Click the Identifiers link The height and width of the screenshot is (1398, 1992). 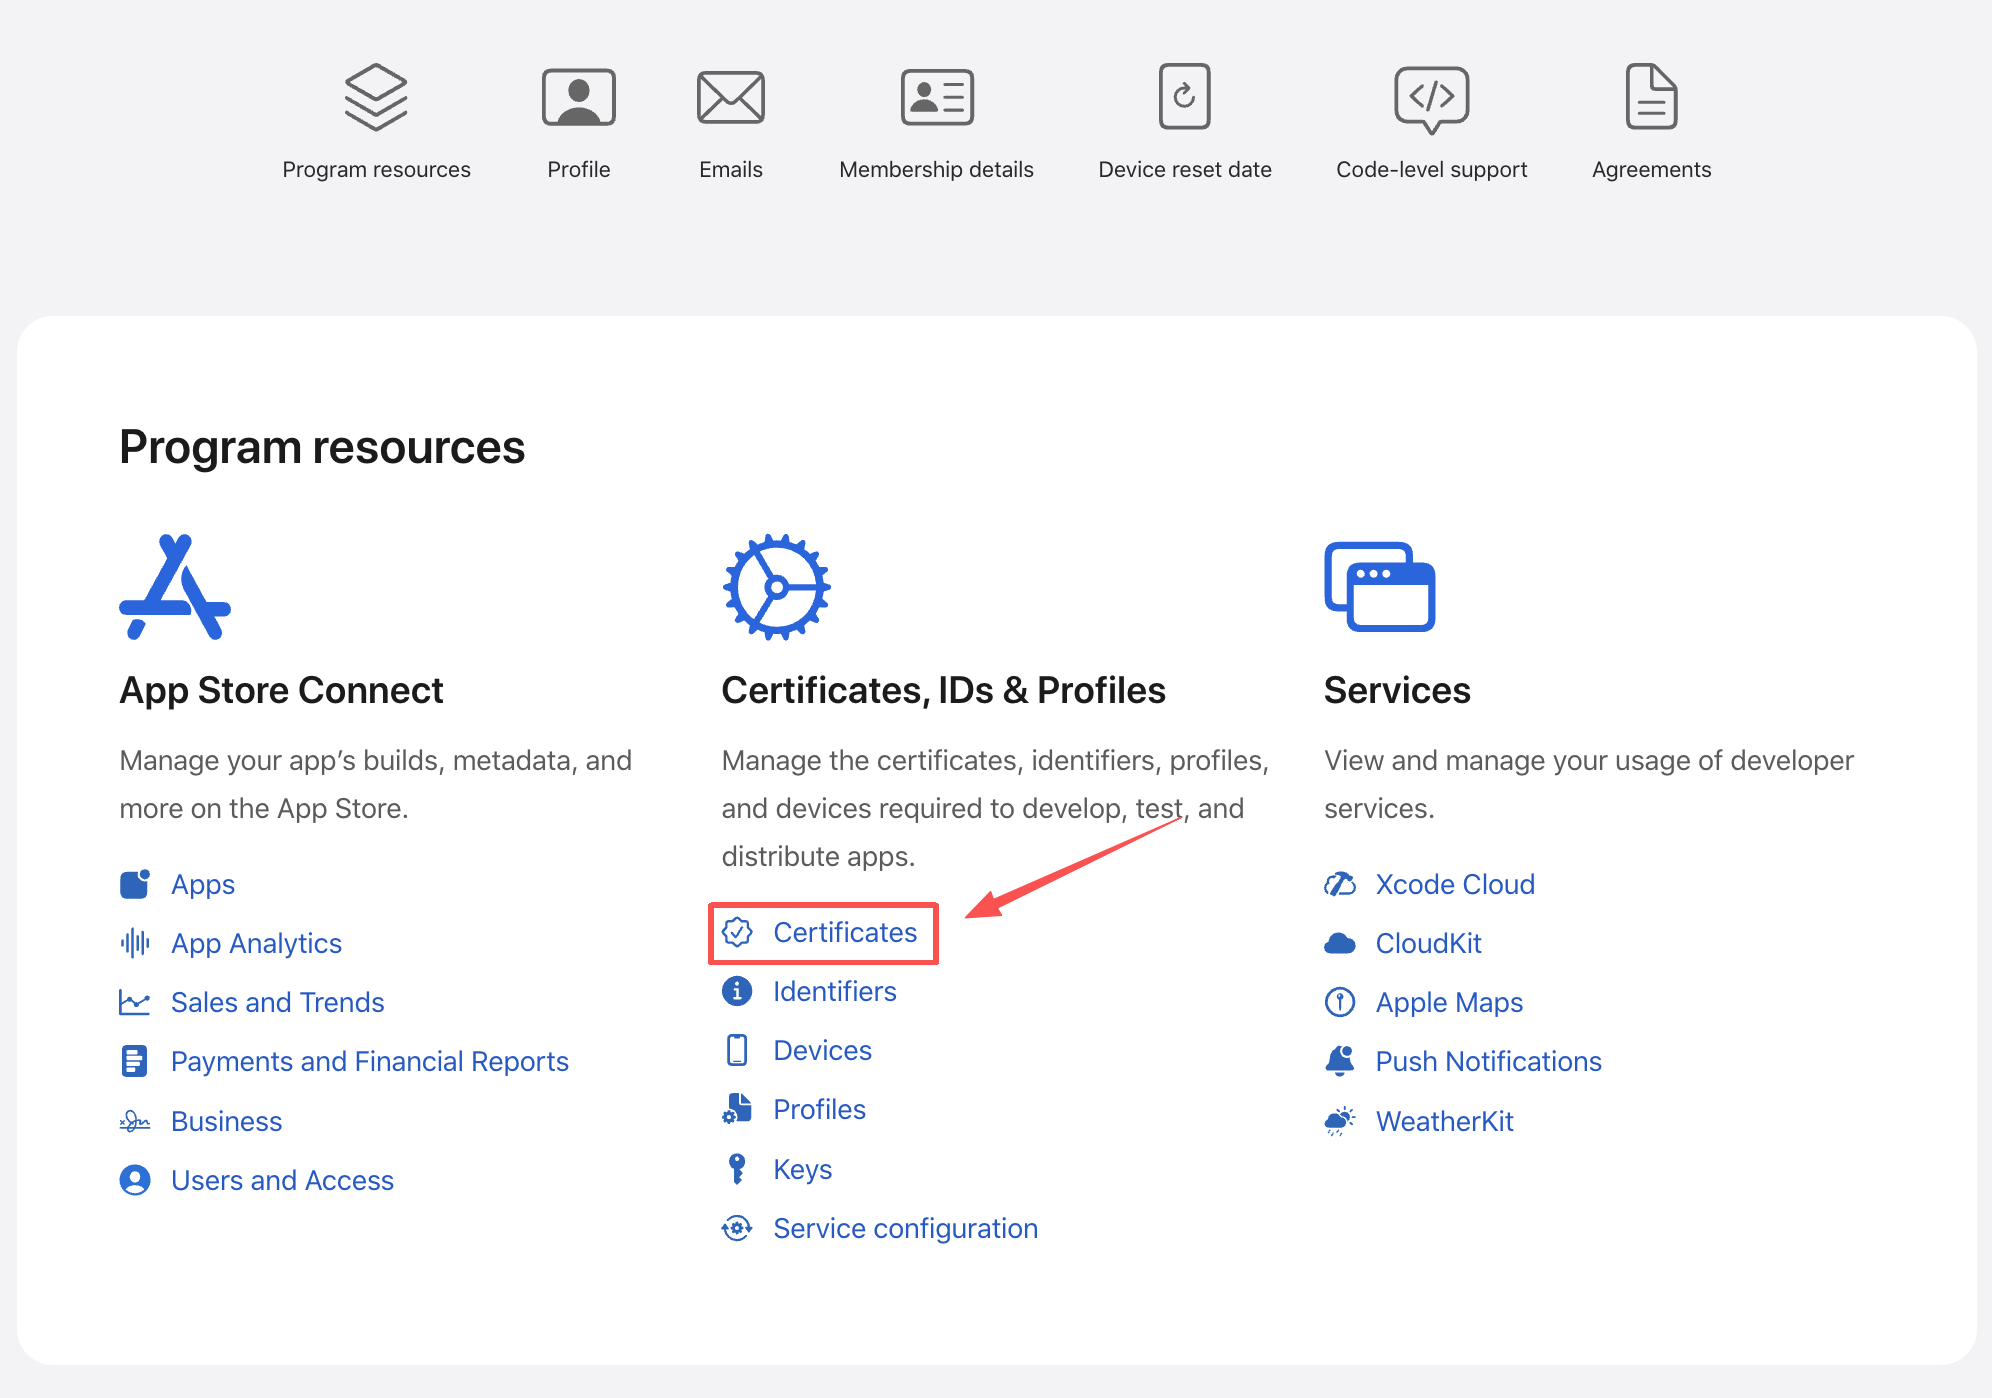tap(835, 991)
